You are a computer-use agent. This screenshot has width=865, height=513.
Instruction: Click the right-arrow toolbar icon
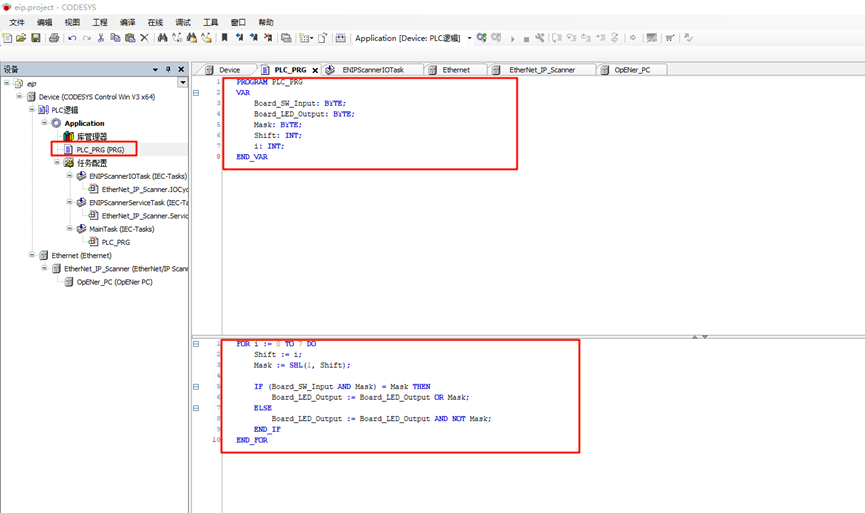[633, 38]
